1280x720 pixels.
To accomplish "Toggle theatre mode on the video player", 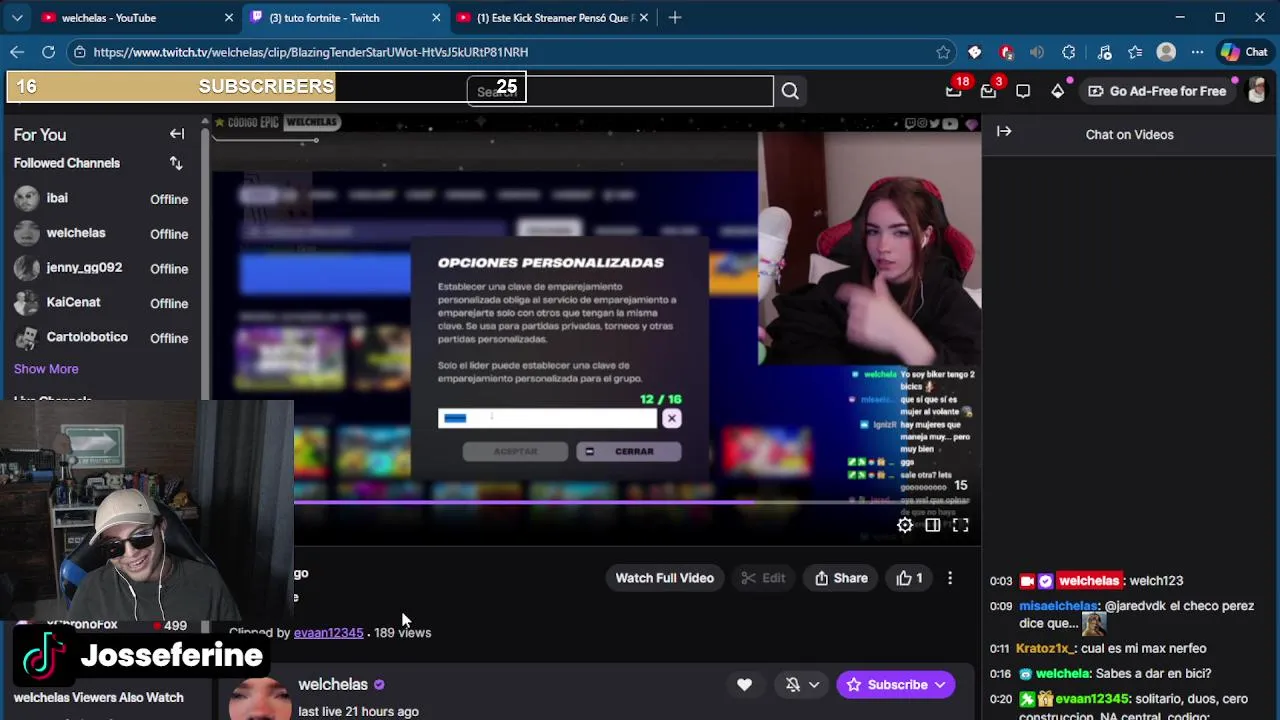I will 932,525.
